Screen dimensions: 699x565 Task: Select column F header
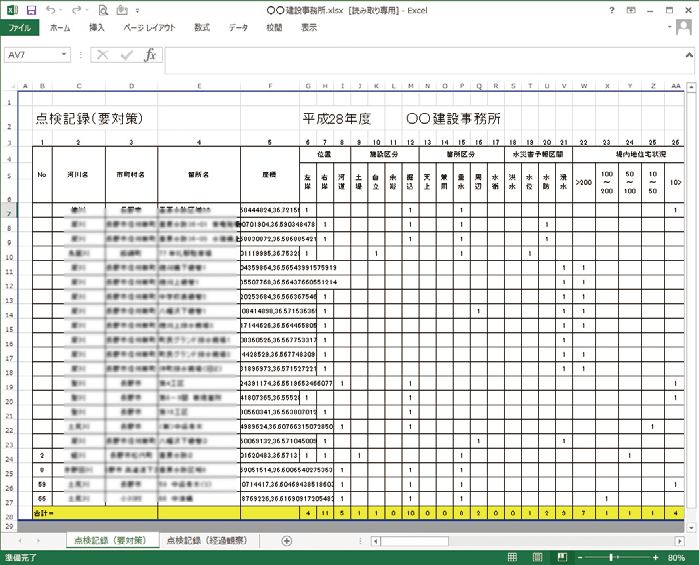[x=270, y=86]
